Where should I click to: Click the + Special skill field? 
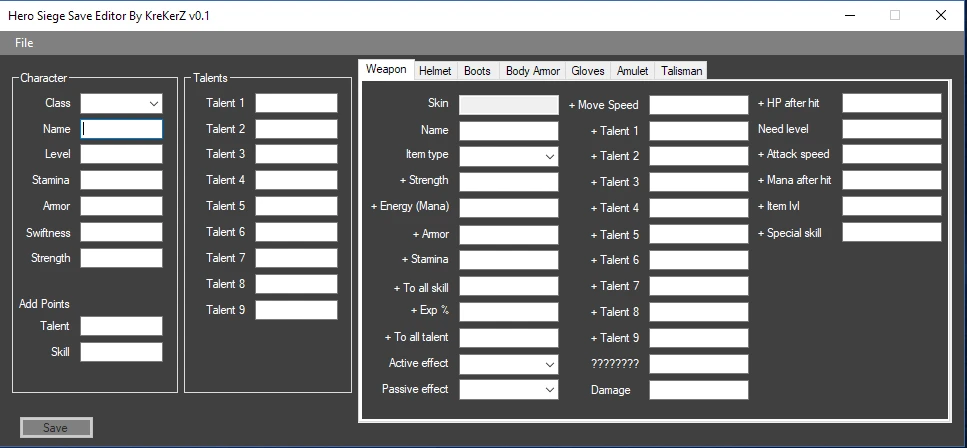[x=892, y=232]
